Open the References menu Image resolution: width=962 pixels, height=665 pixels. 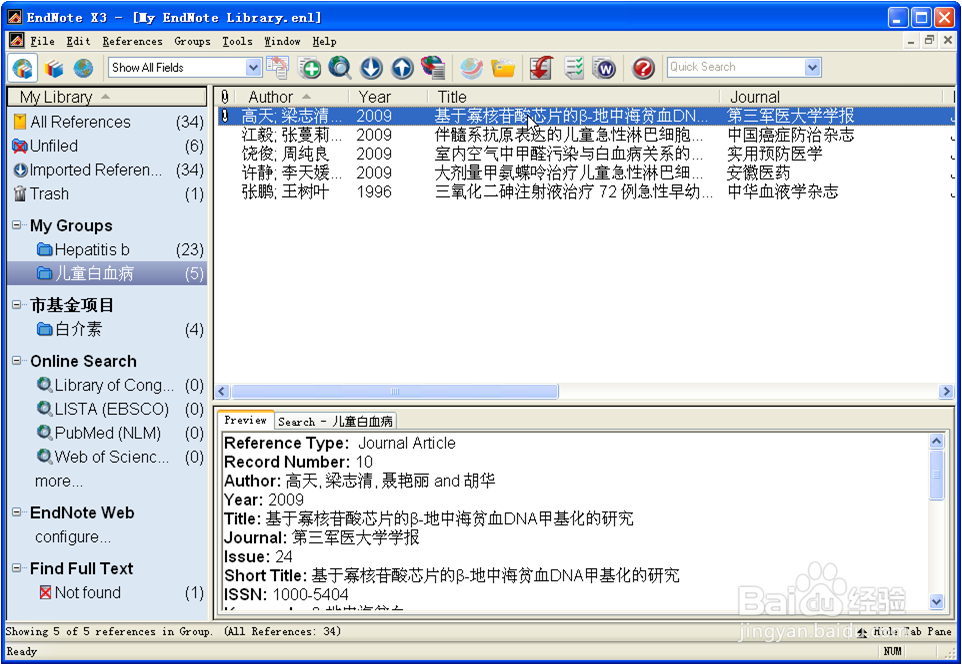[133, 42]
